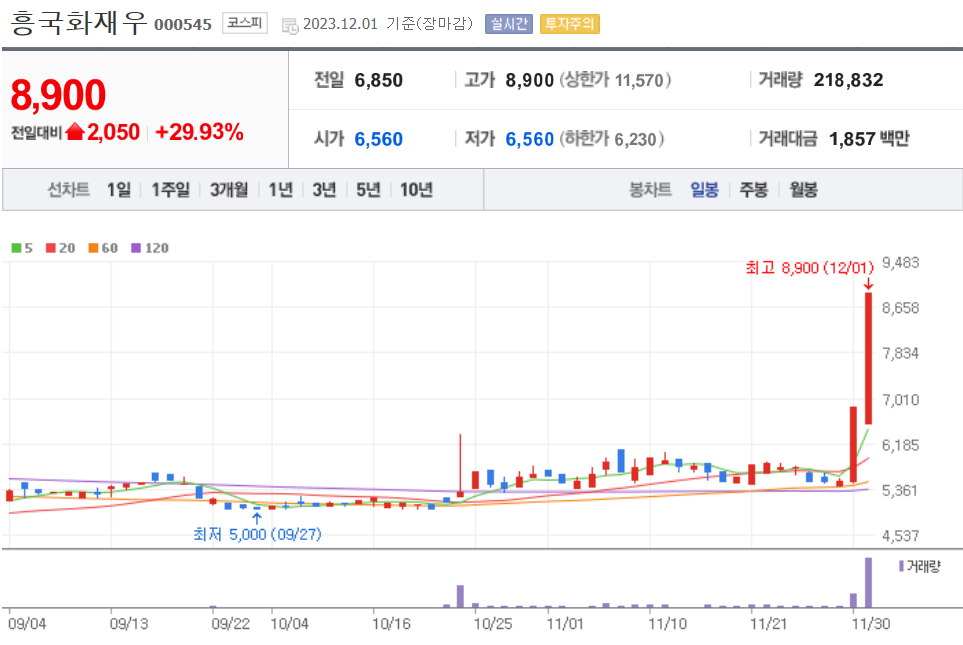The height and width of the screenshot is (645, 963).
Task: Select the 10년 line chart period
Action: [x=416, y=190]
